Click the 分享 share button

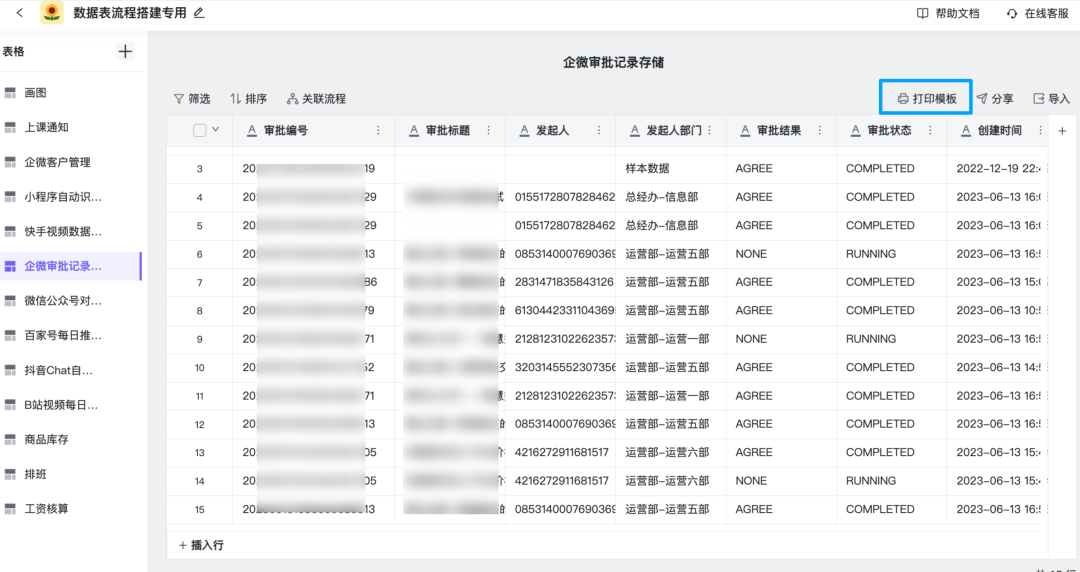995,99
